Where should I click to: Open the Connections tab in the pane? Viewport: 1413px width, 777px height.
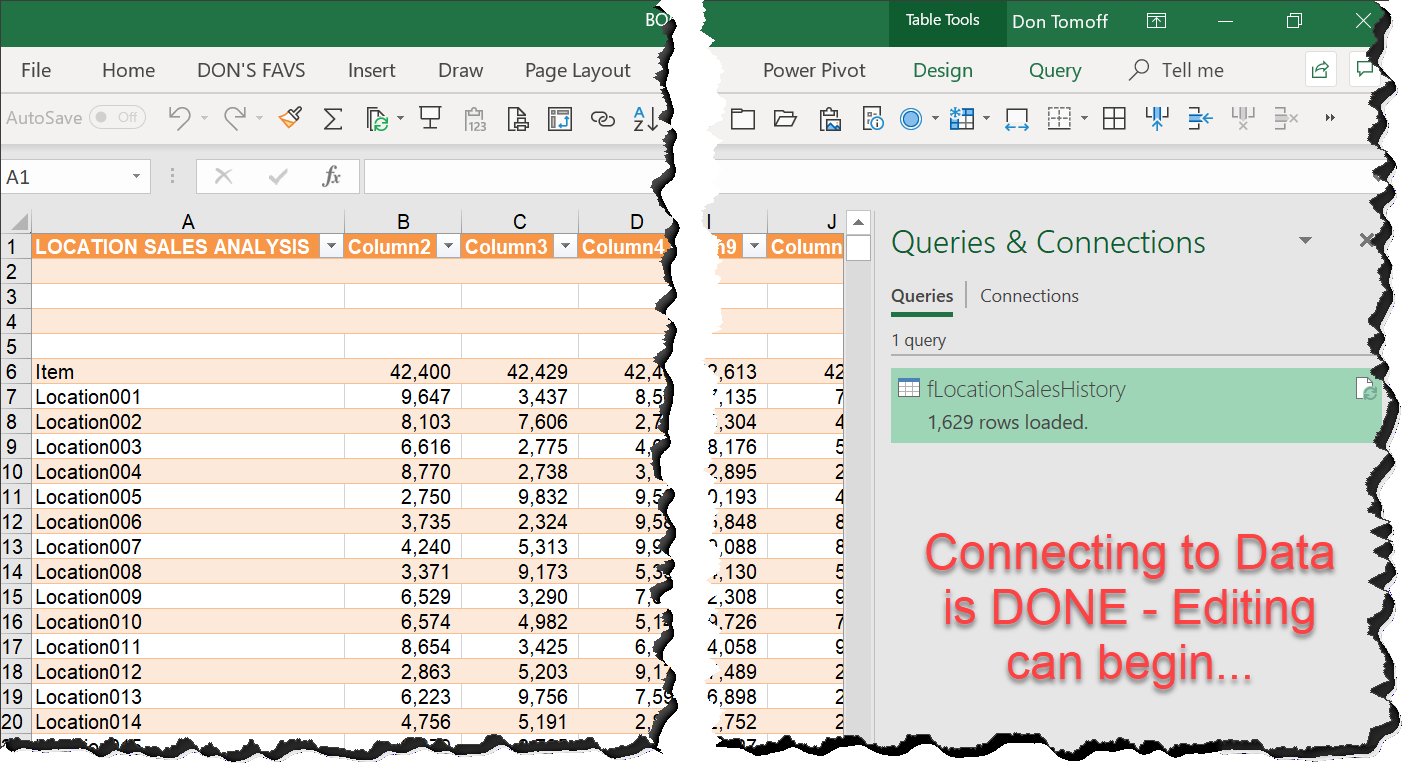[x=1029, y=295]
